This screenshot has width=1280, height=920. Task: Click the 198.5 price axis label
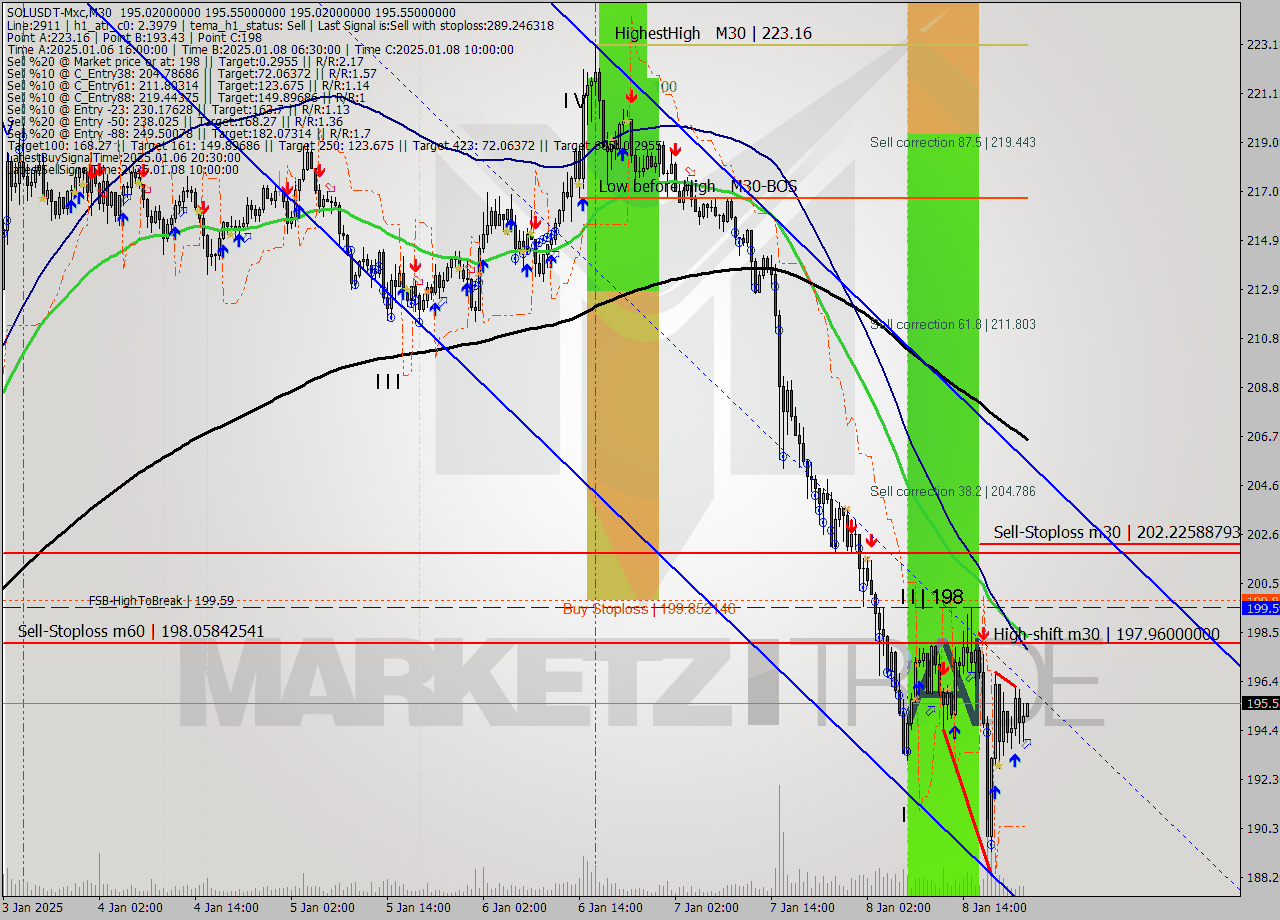[x=1262, y=632]
